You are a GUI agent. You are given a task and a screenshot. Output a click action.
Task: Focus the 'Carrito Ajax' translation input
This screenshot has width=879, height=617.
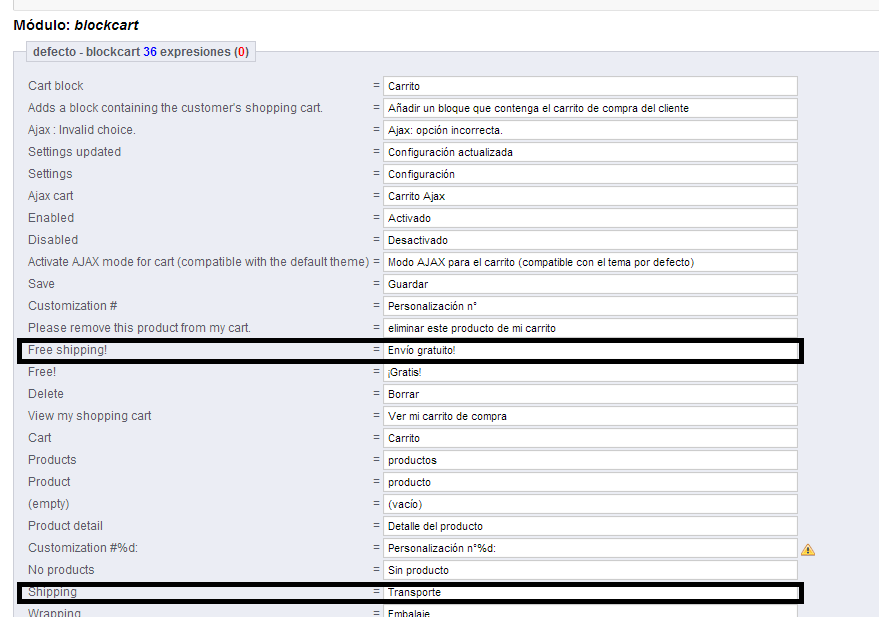tap(590, 196)
